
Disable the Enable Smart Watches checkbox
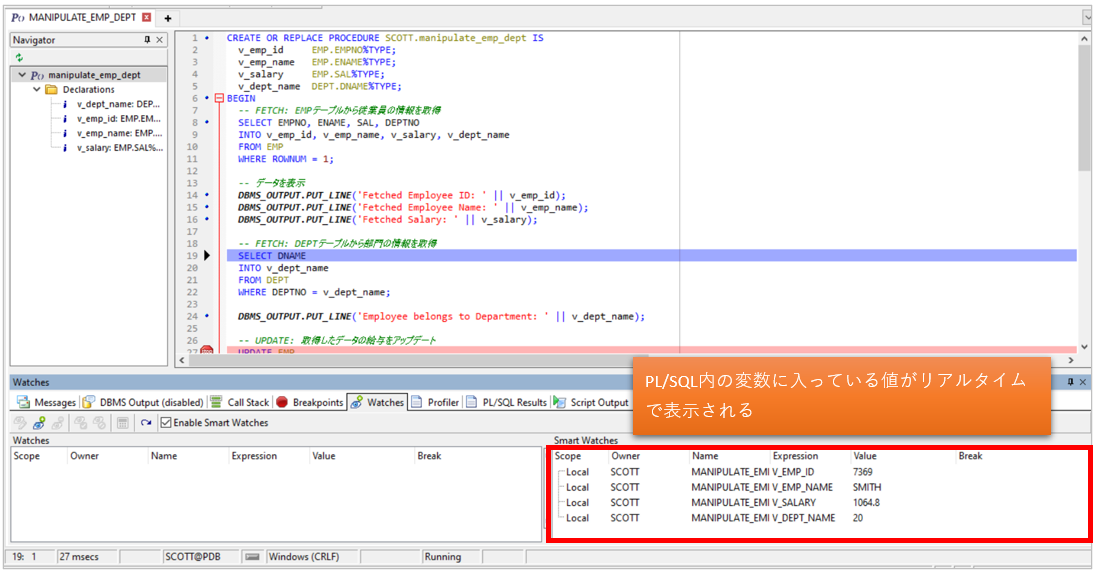pos(166,423)
